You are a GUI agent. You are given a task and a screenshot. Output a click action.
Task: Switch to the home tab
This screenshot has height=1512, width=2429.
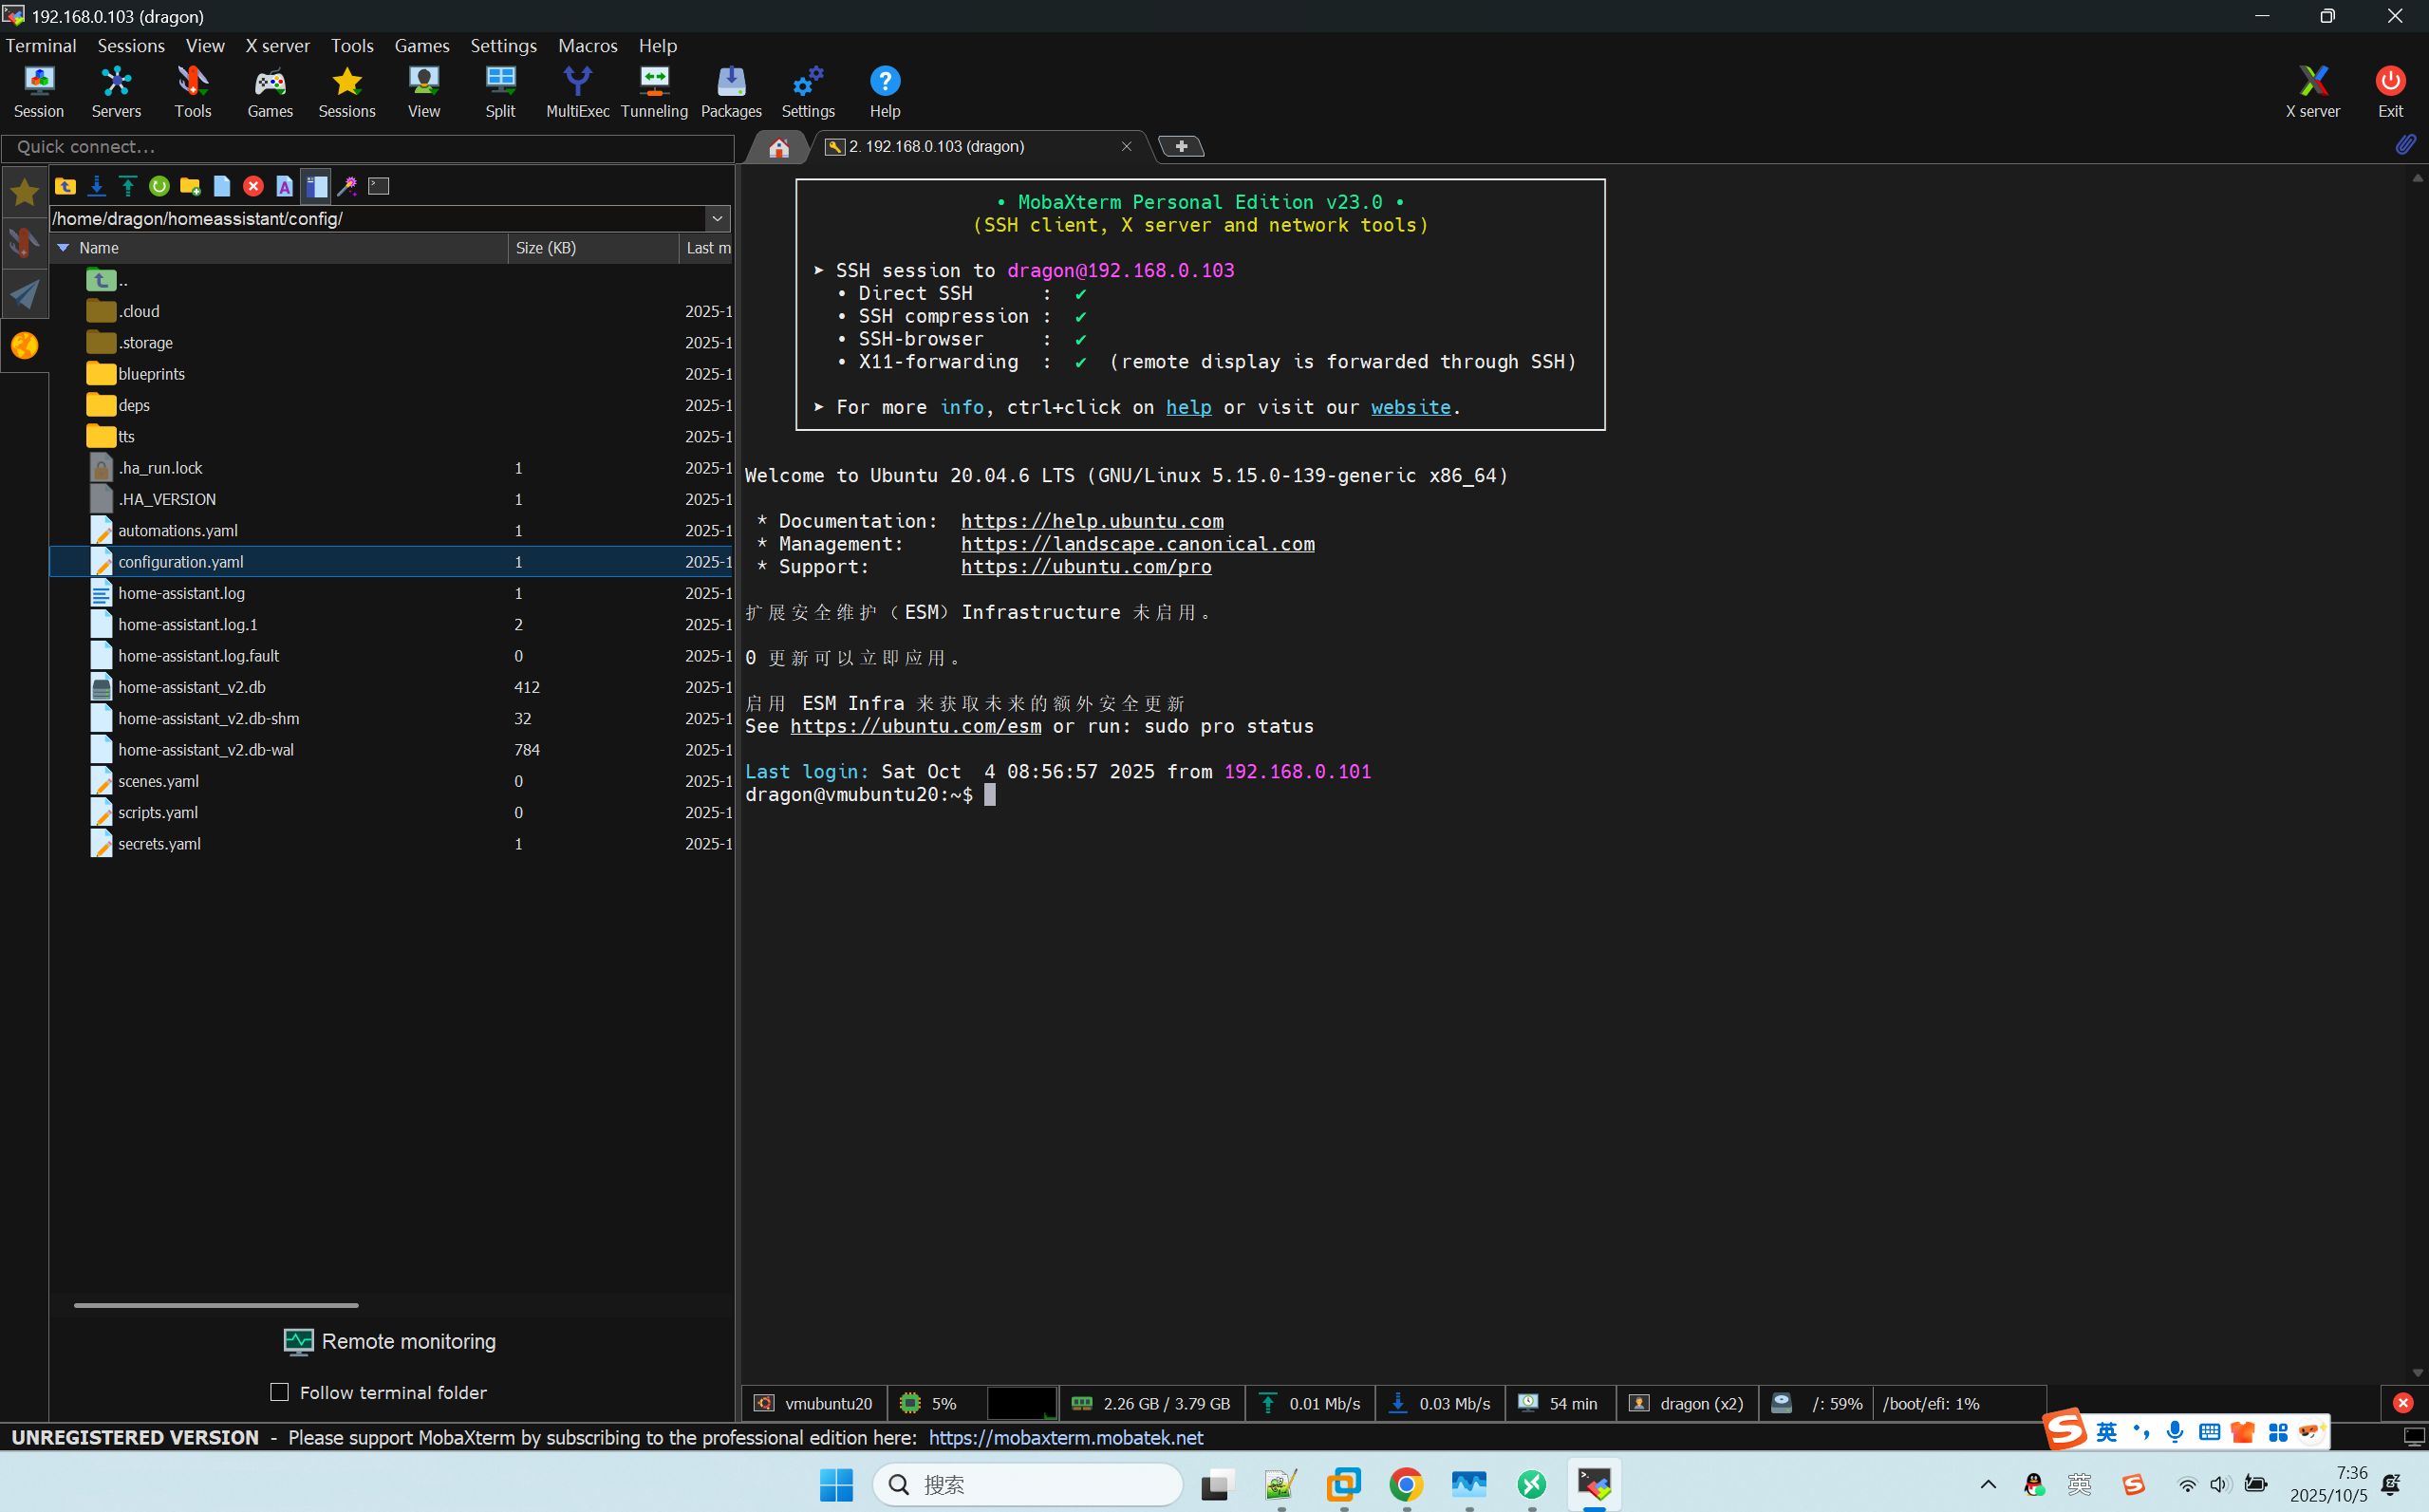pyautogui.click(x=778, y=147)
